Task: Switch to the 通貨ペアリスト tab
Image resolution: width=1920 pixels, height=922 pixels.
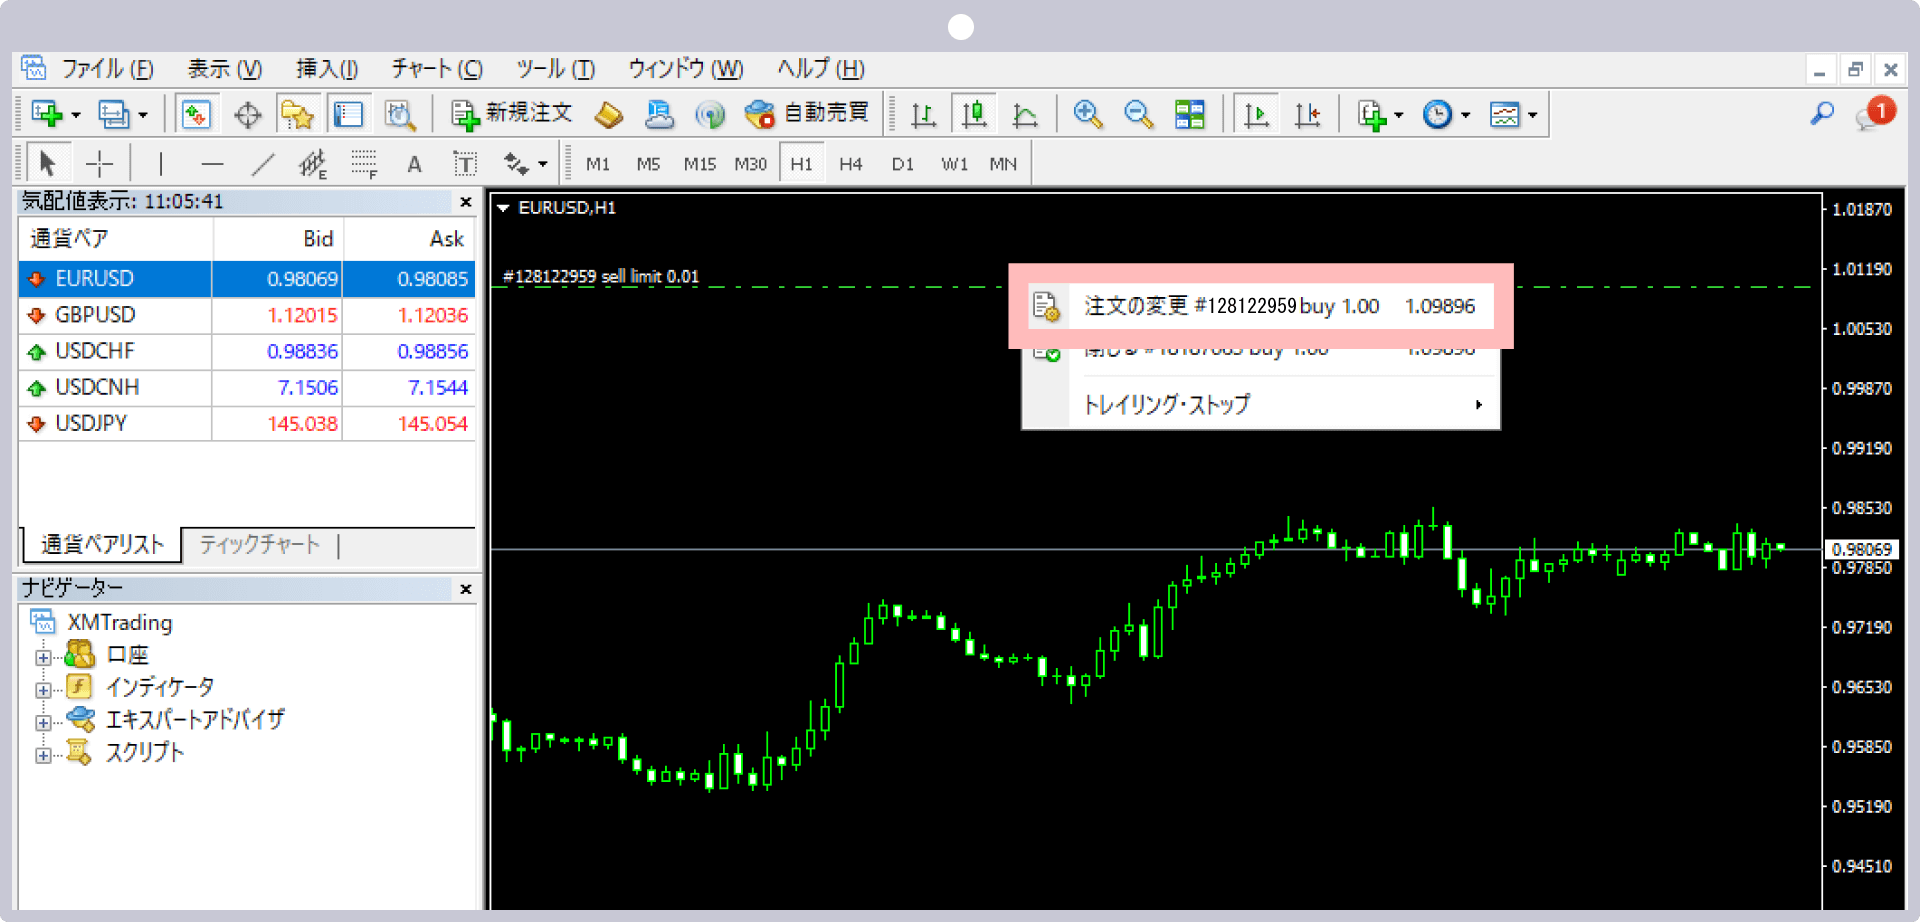Action: [x=102, y=544]
